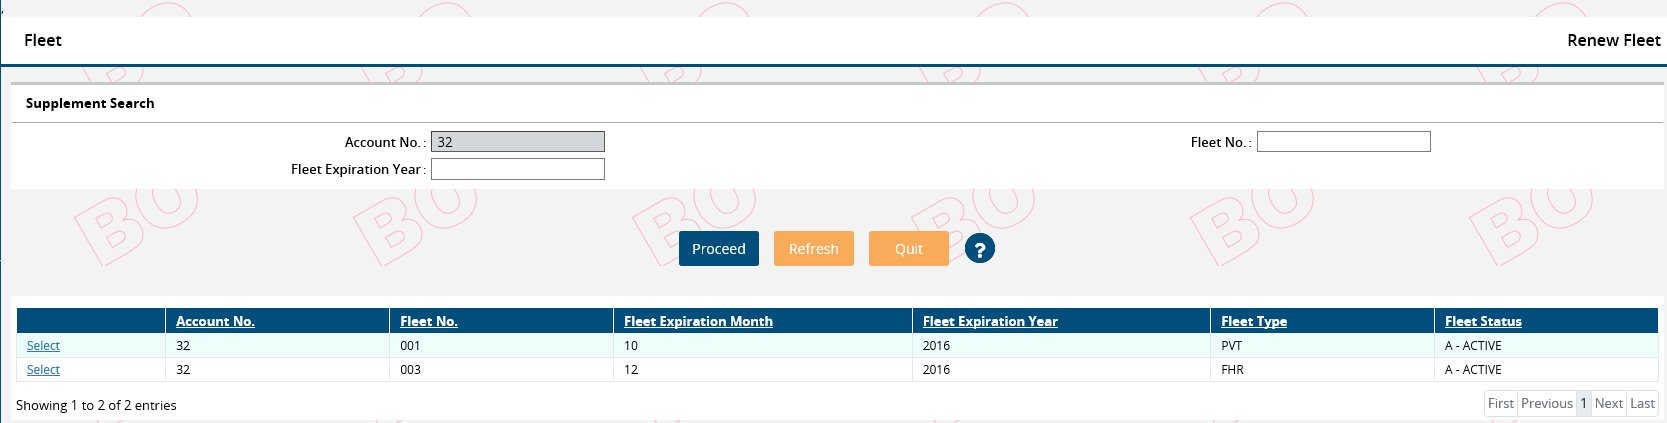
Task: Sort by Fleet Type column header
Action: [x=1254, y=321]
